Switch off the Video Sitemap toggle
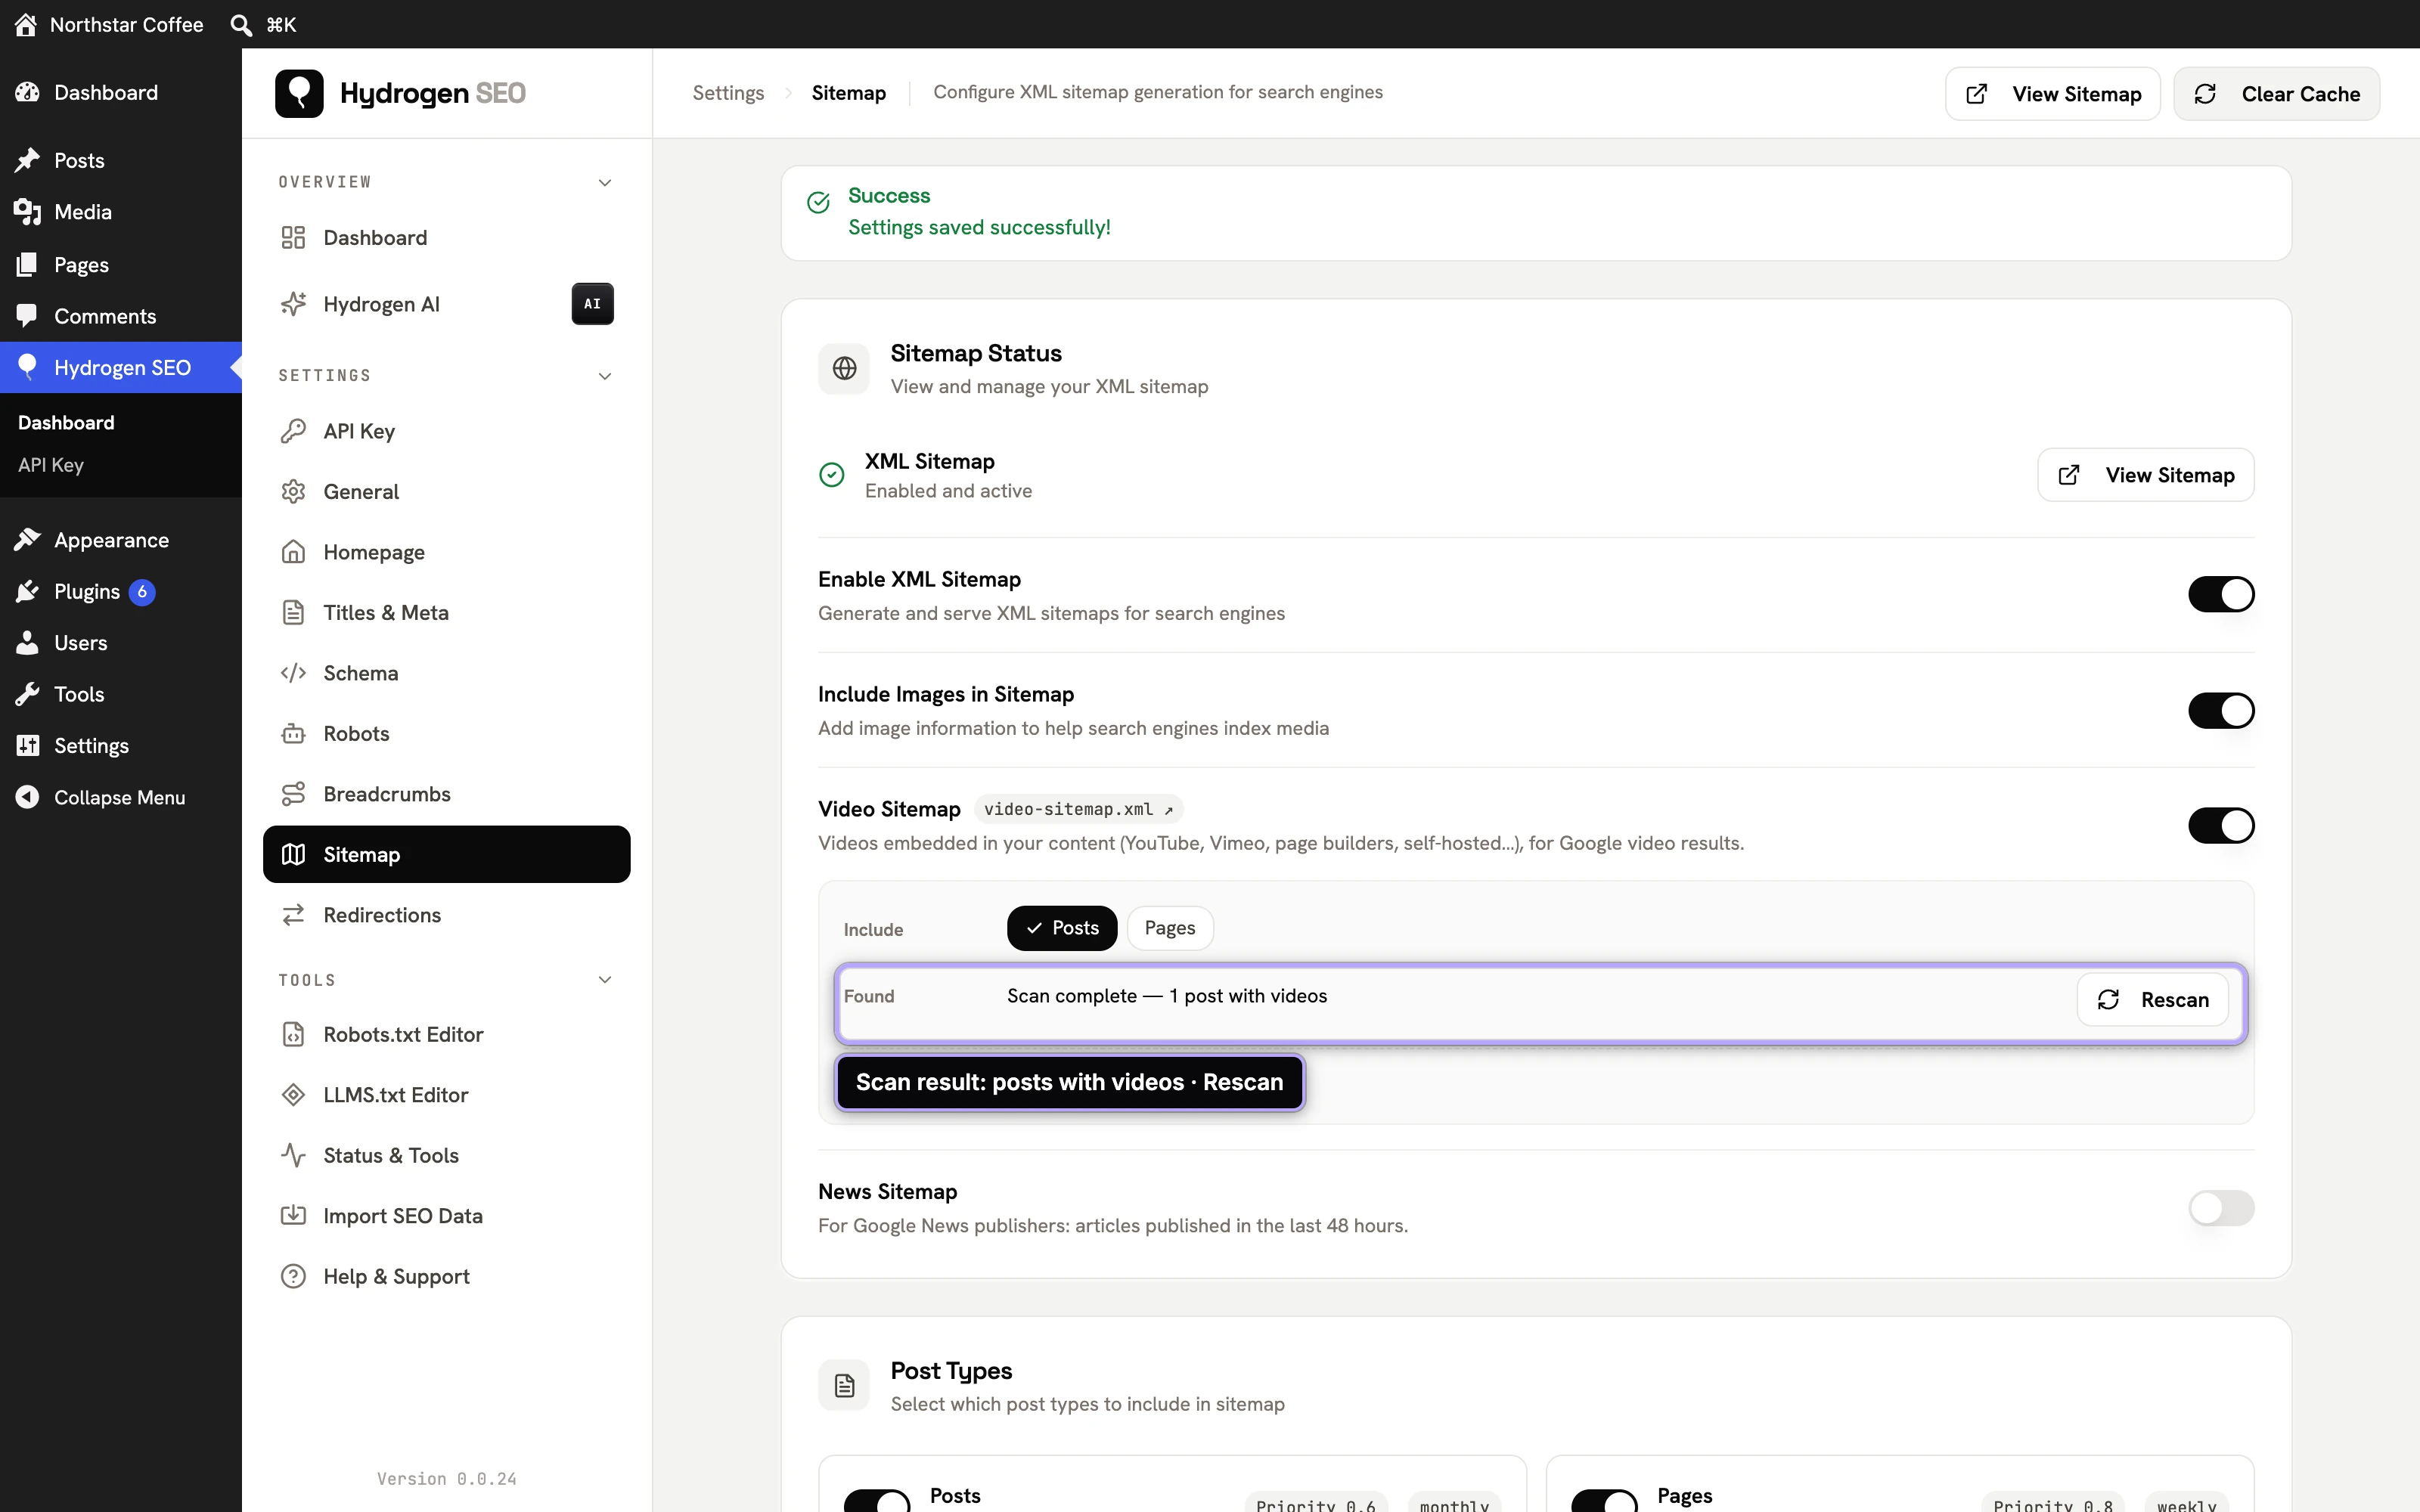2420x1512 pixels. click(2221, 826)
